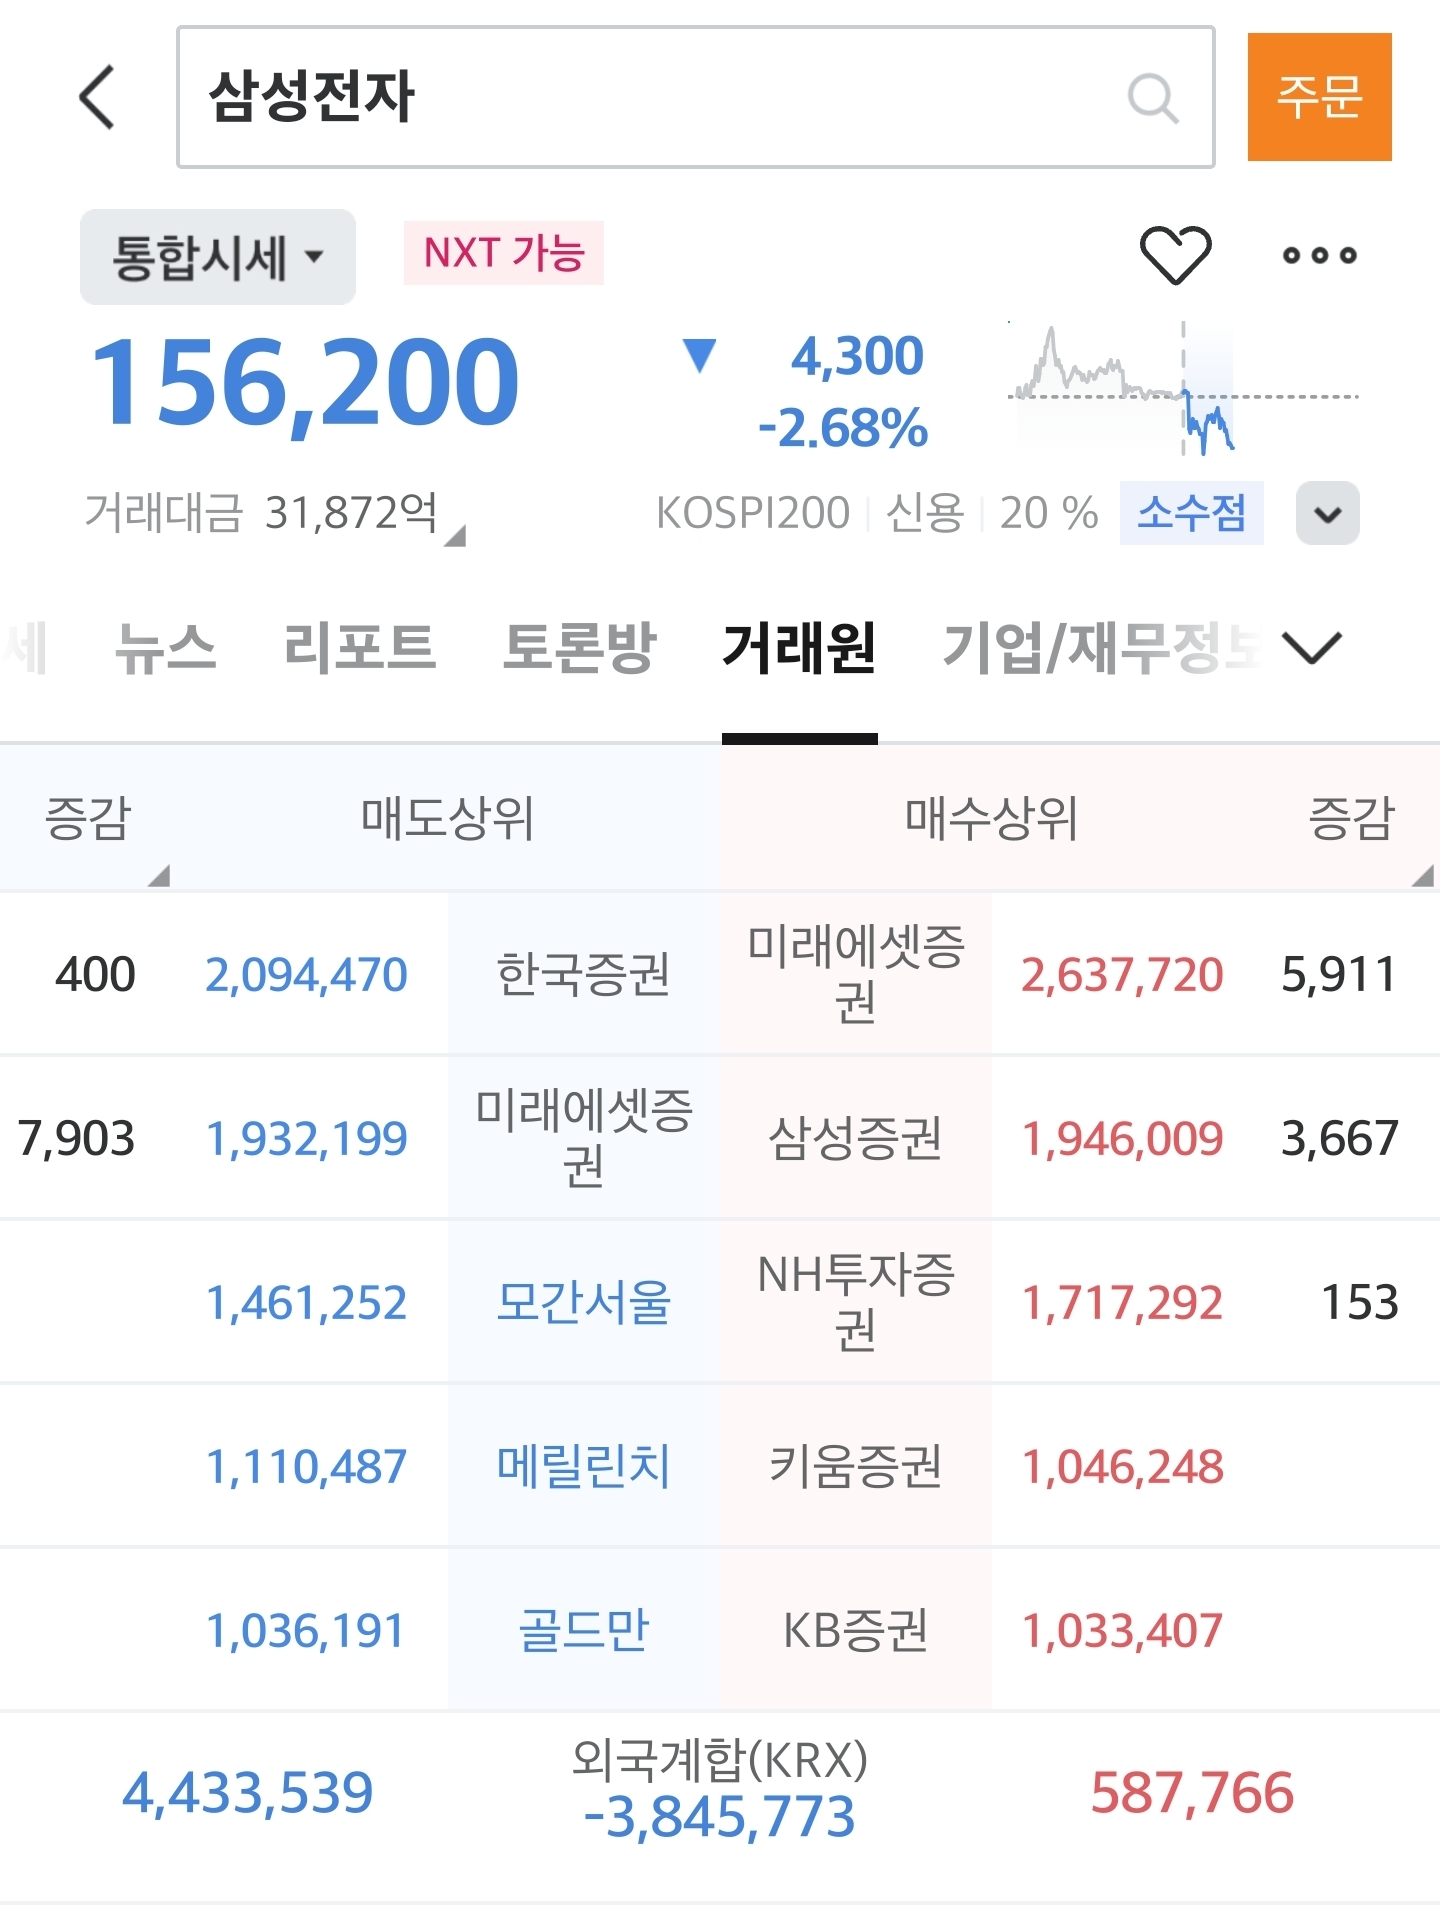This screenshot has height=1915, width=1440.
Task: Add 삼성전자 to favorites with heart
Action: (1175, 255)
